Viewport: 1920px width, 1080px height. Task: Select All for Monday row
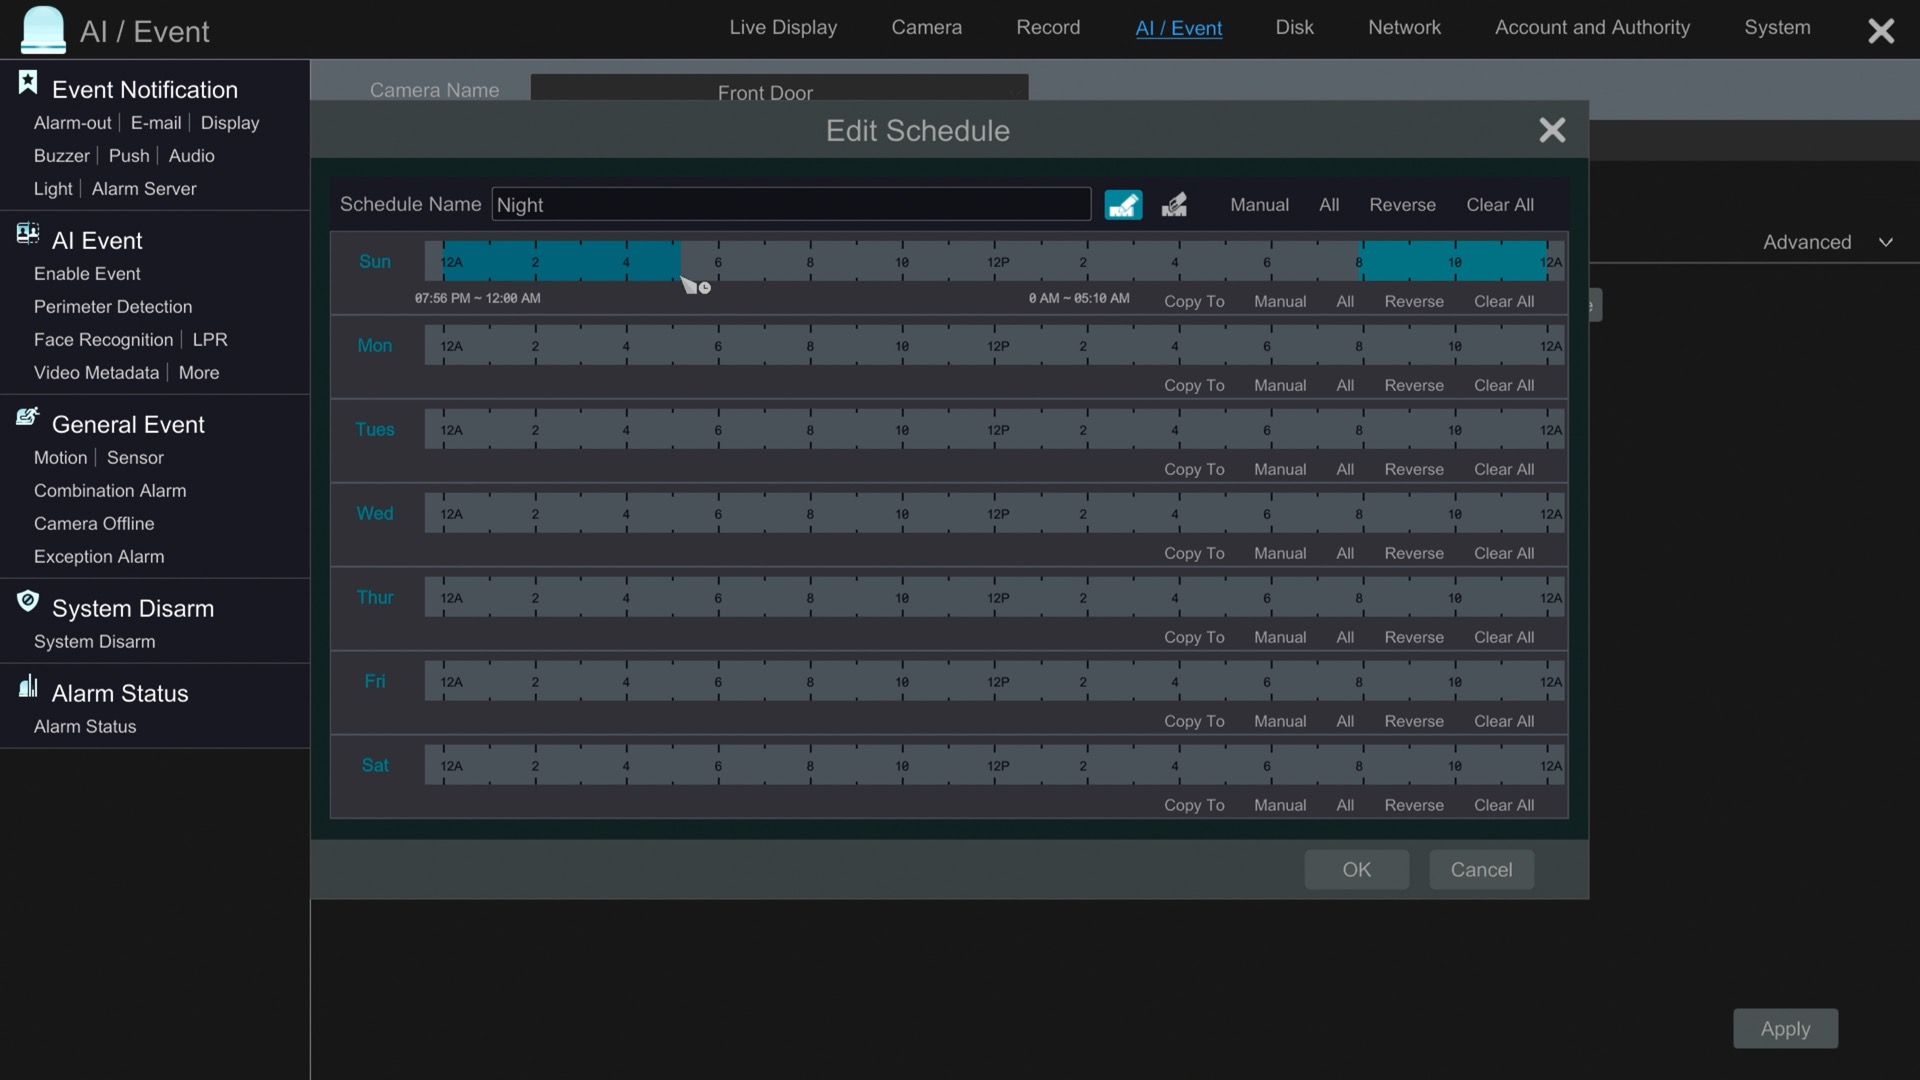(1345, 385)
